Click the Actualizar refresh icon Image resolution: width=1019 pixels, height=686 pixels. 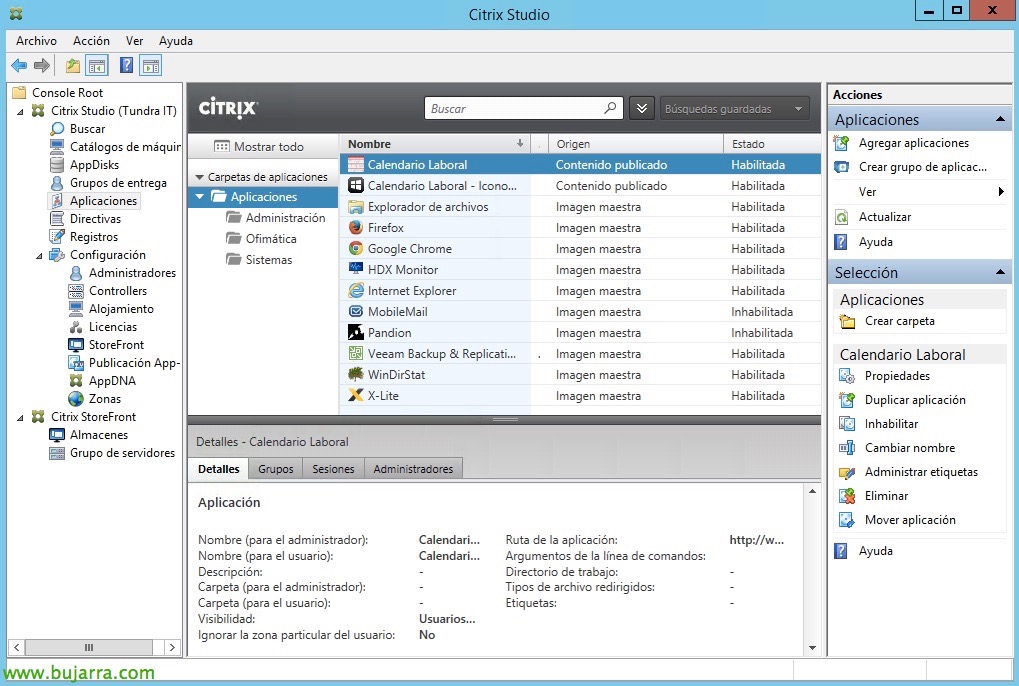pos(842,217)
